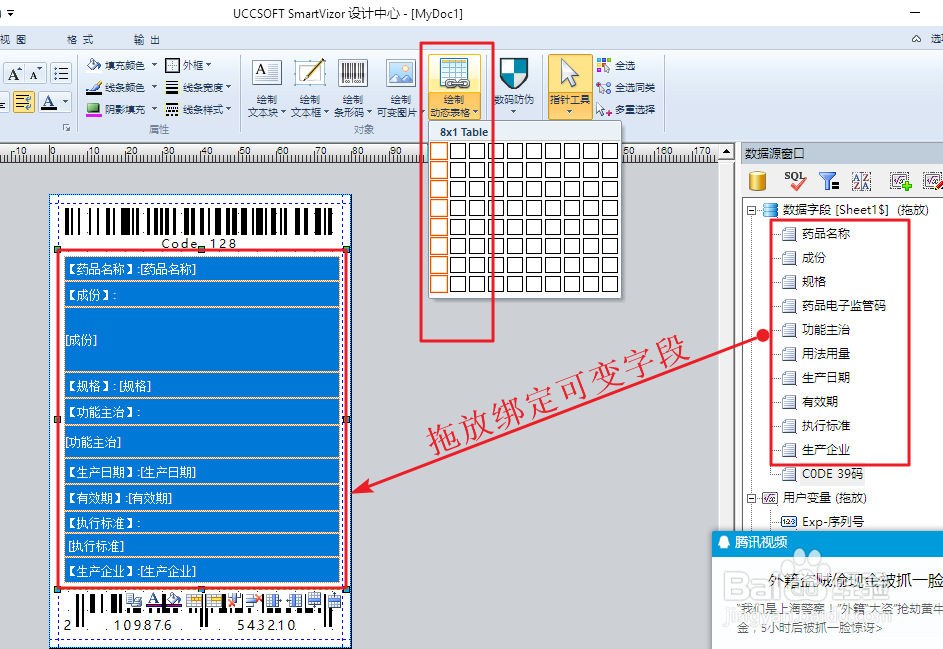Open the 线条颜色 dropdown arrow
The height and width of the screenshot is (649, 943).
[154, 87]
